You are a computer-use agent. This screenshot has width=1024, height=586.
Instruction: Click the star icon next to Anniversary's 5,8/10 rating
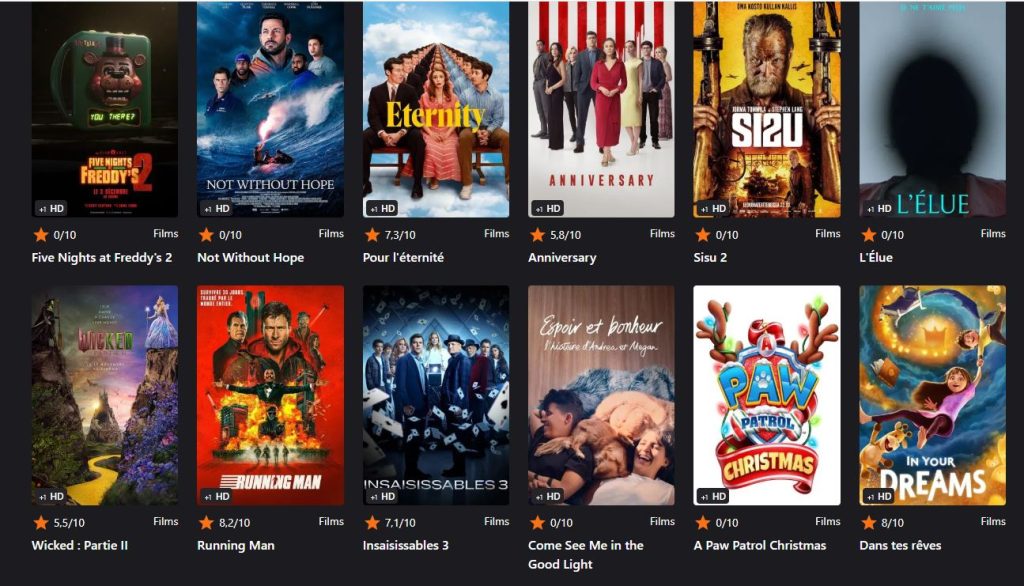click(537, 235)
